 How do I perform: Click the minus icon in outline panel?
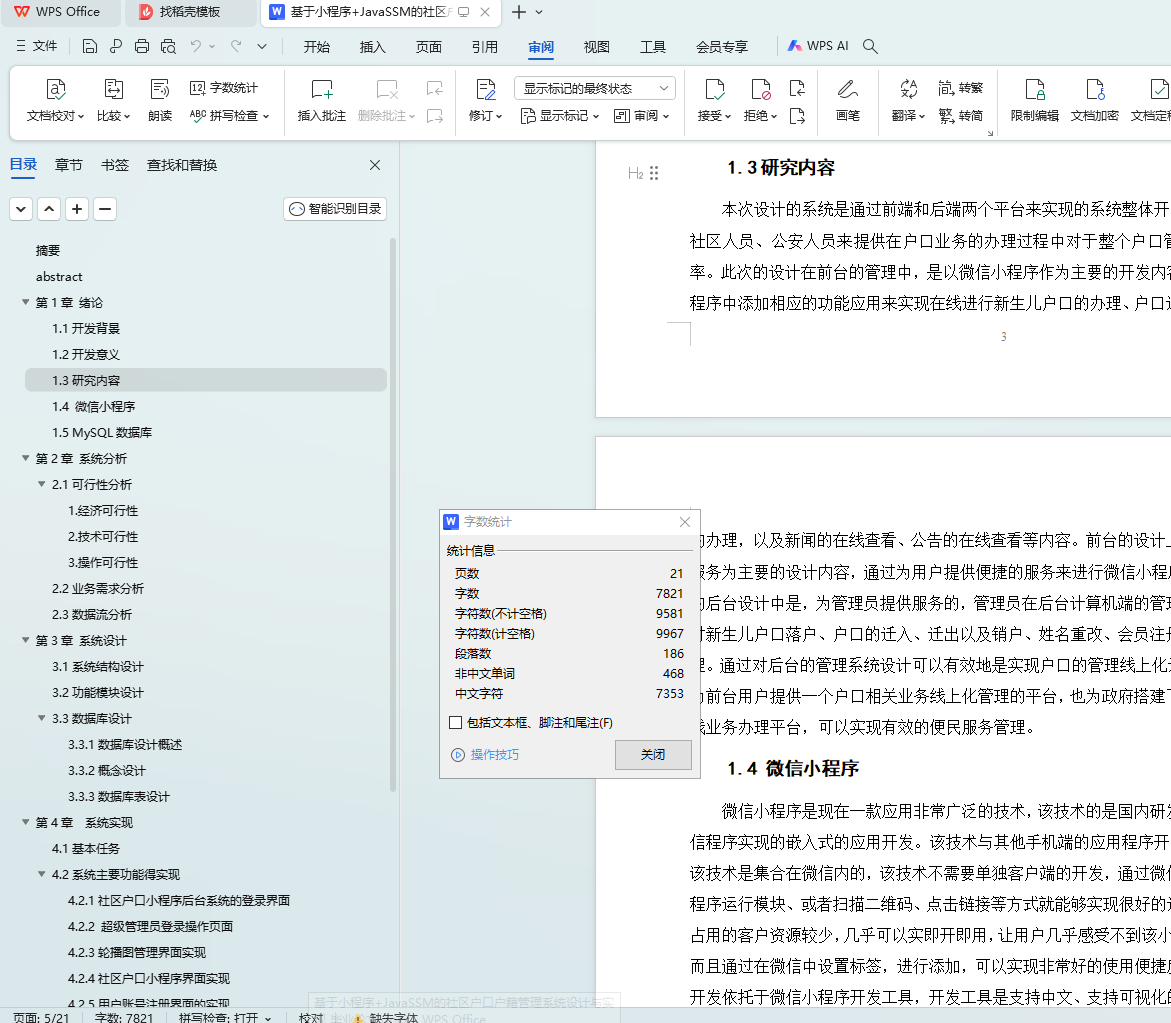[x=105, y=209]
